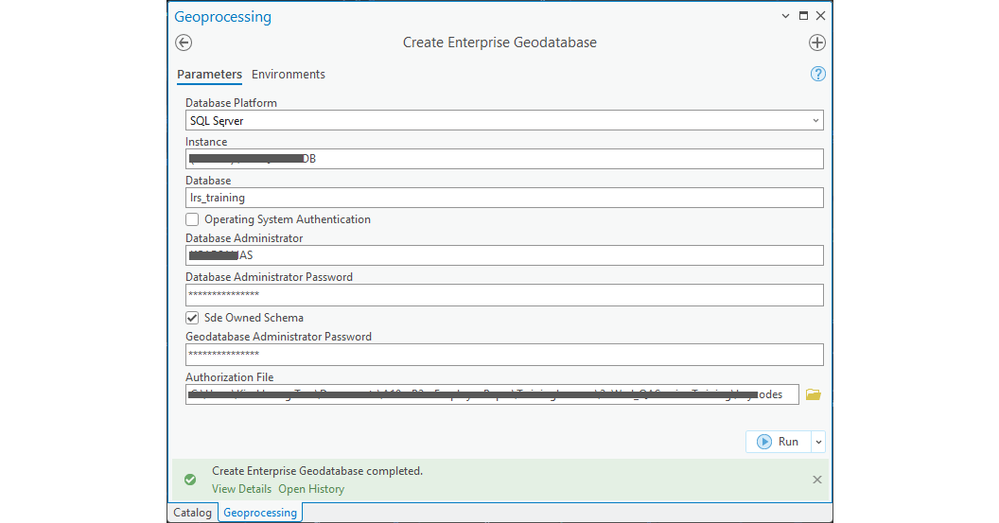Expand the Run button dropdown arrow
999x523 pixels.
tap(818, 442)
